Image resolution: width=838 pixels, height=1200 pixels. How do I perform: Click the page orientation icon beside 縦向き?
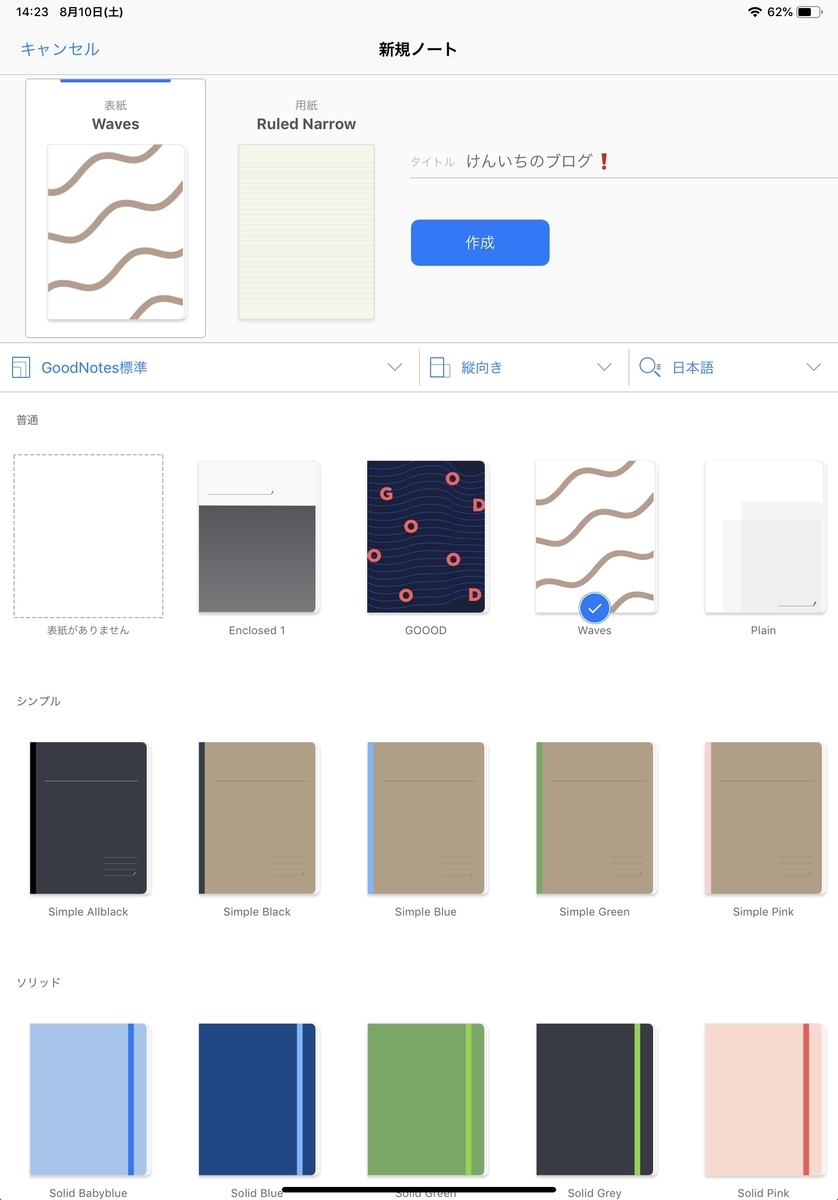439,367
